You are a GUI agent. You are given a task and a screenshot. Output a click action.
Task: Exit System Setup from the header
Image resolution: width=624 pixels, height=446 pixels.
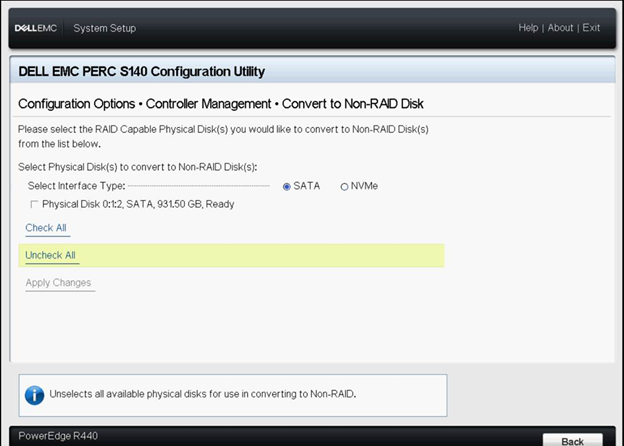(591, 28)
